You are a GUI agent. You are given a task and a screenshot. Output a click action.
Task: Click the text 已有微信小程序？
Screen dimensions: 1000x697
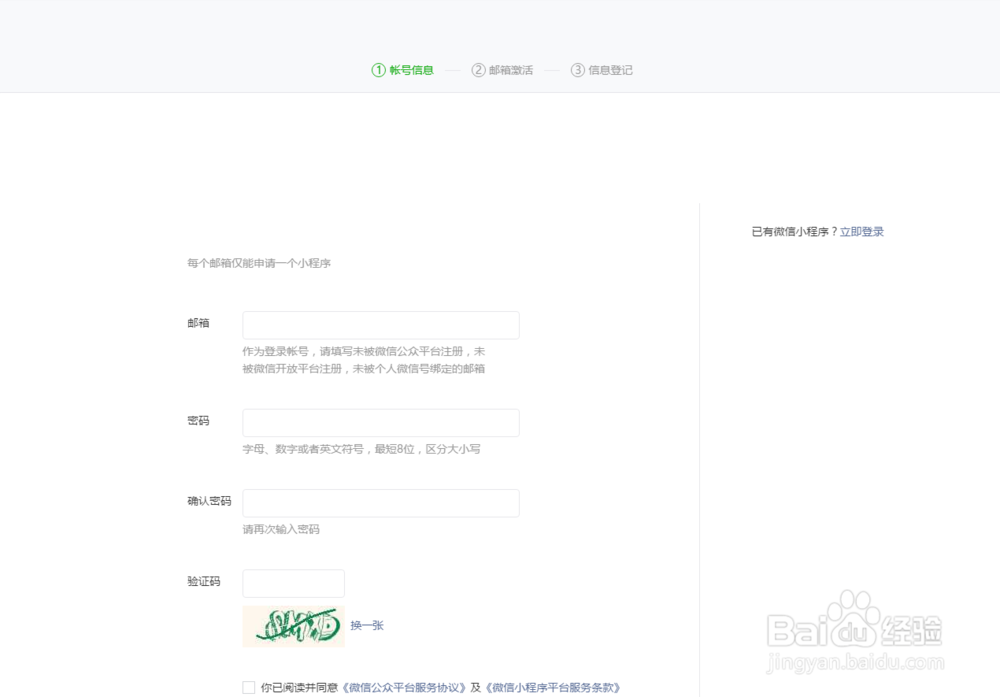coord(795,231)
